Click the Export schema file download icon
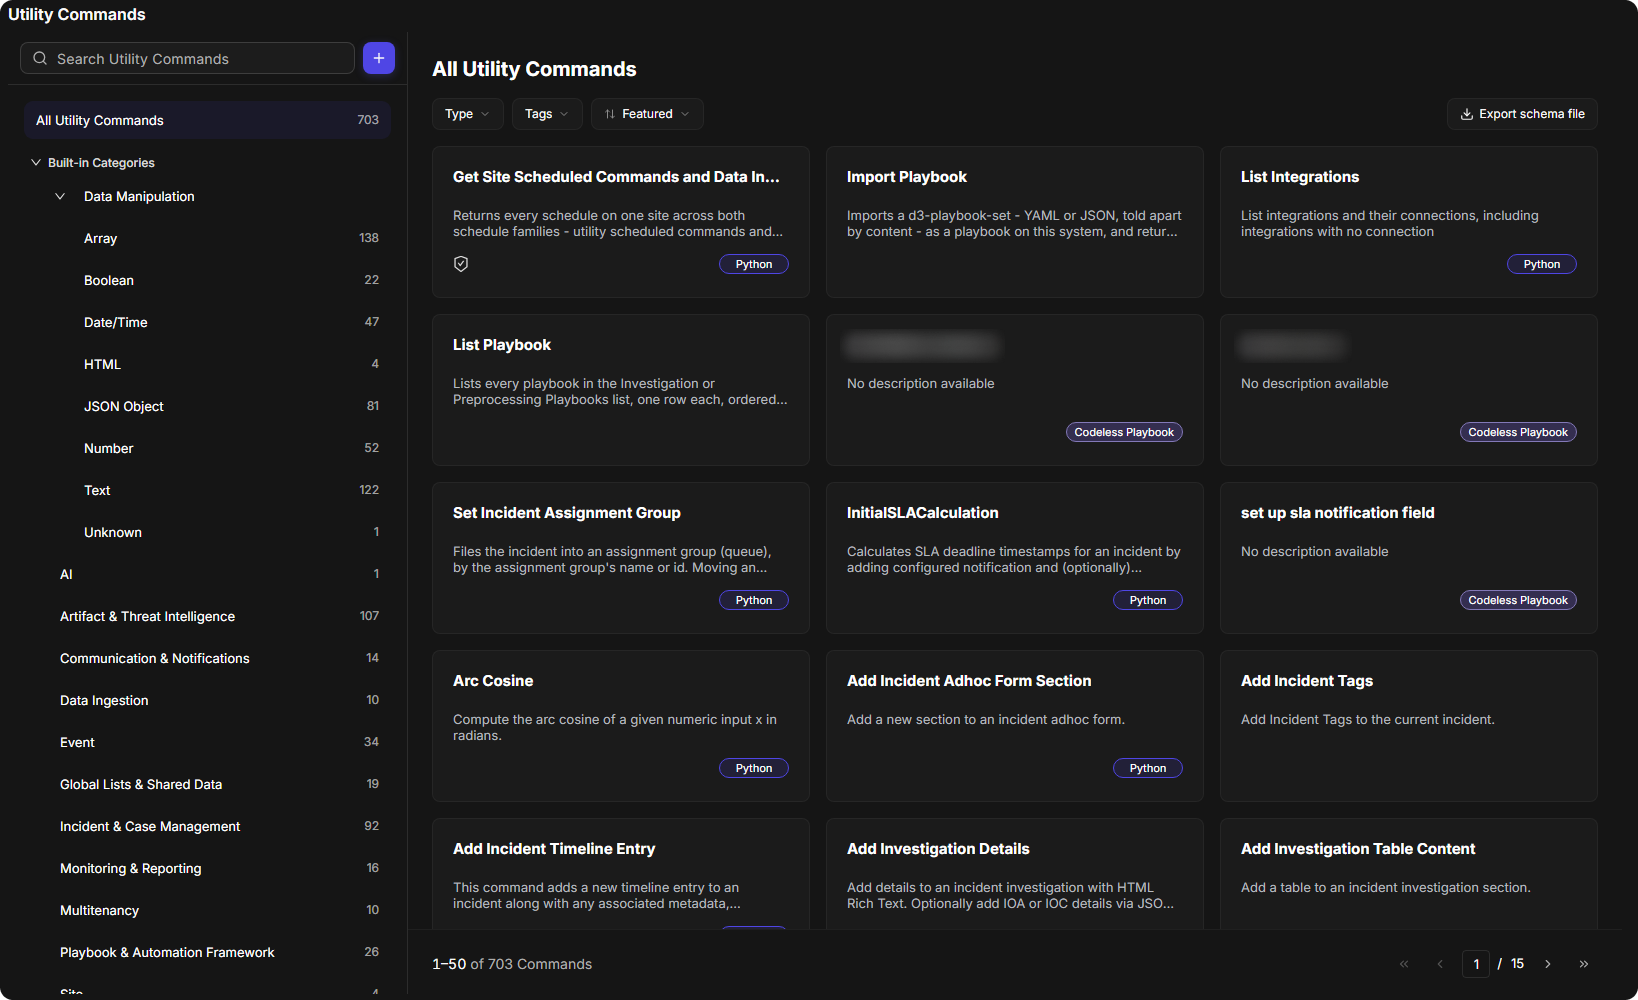This screenshot has height=1000, width=1638. 1467,114
